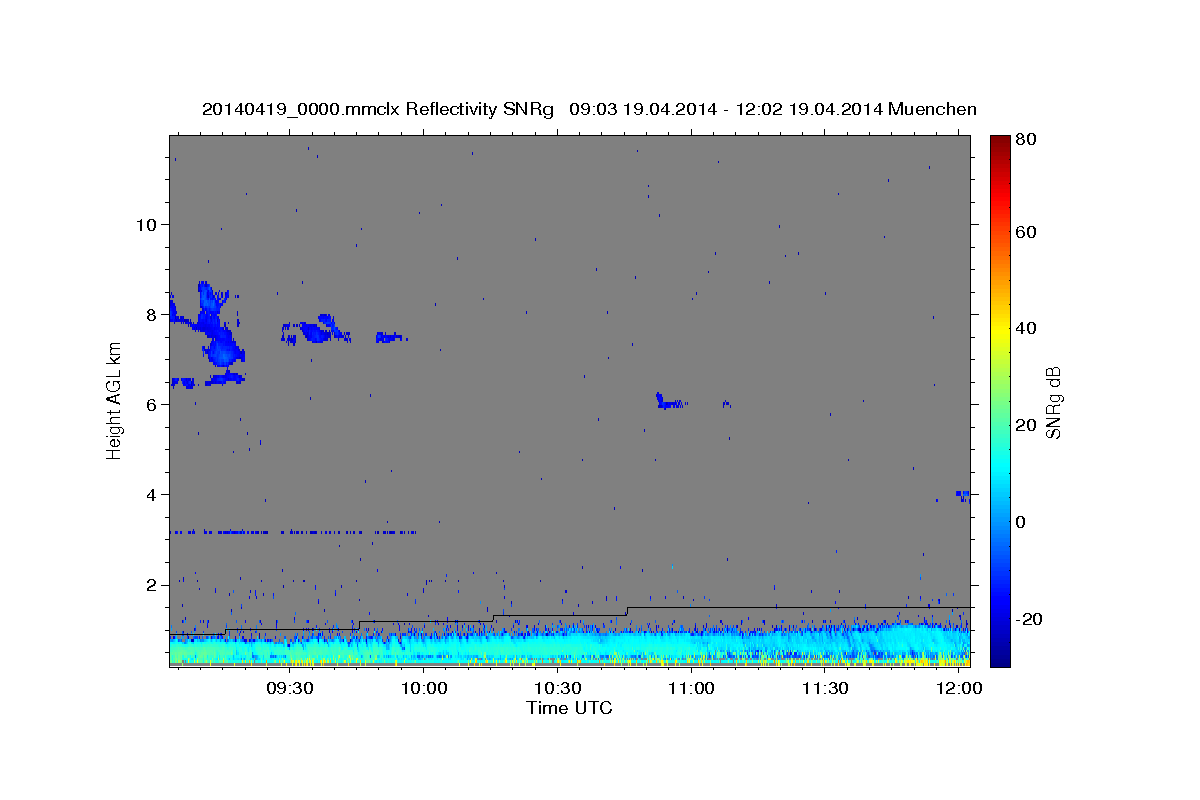Click the 11:00 time tick label
Viewport: 1200px width, 800px height.
(x=691, y=688)
